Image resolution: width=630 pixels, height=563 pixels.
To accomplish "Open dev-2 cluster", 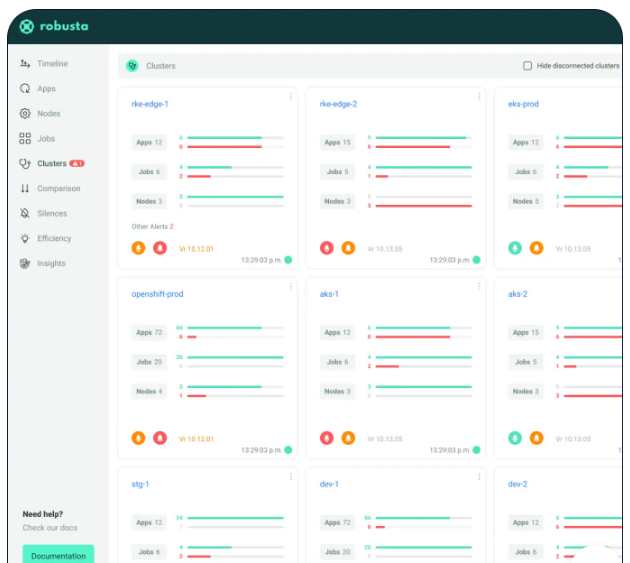I will pyautogui.click(x=518, y=484).
